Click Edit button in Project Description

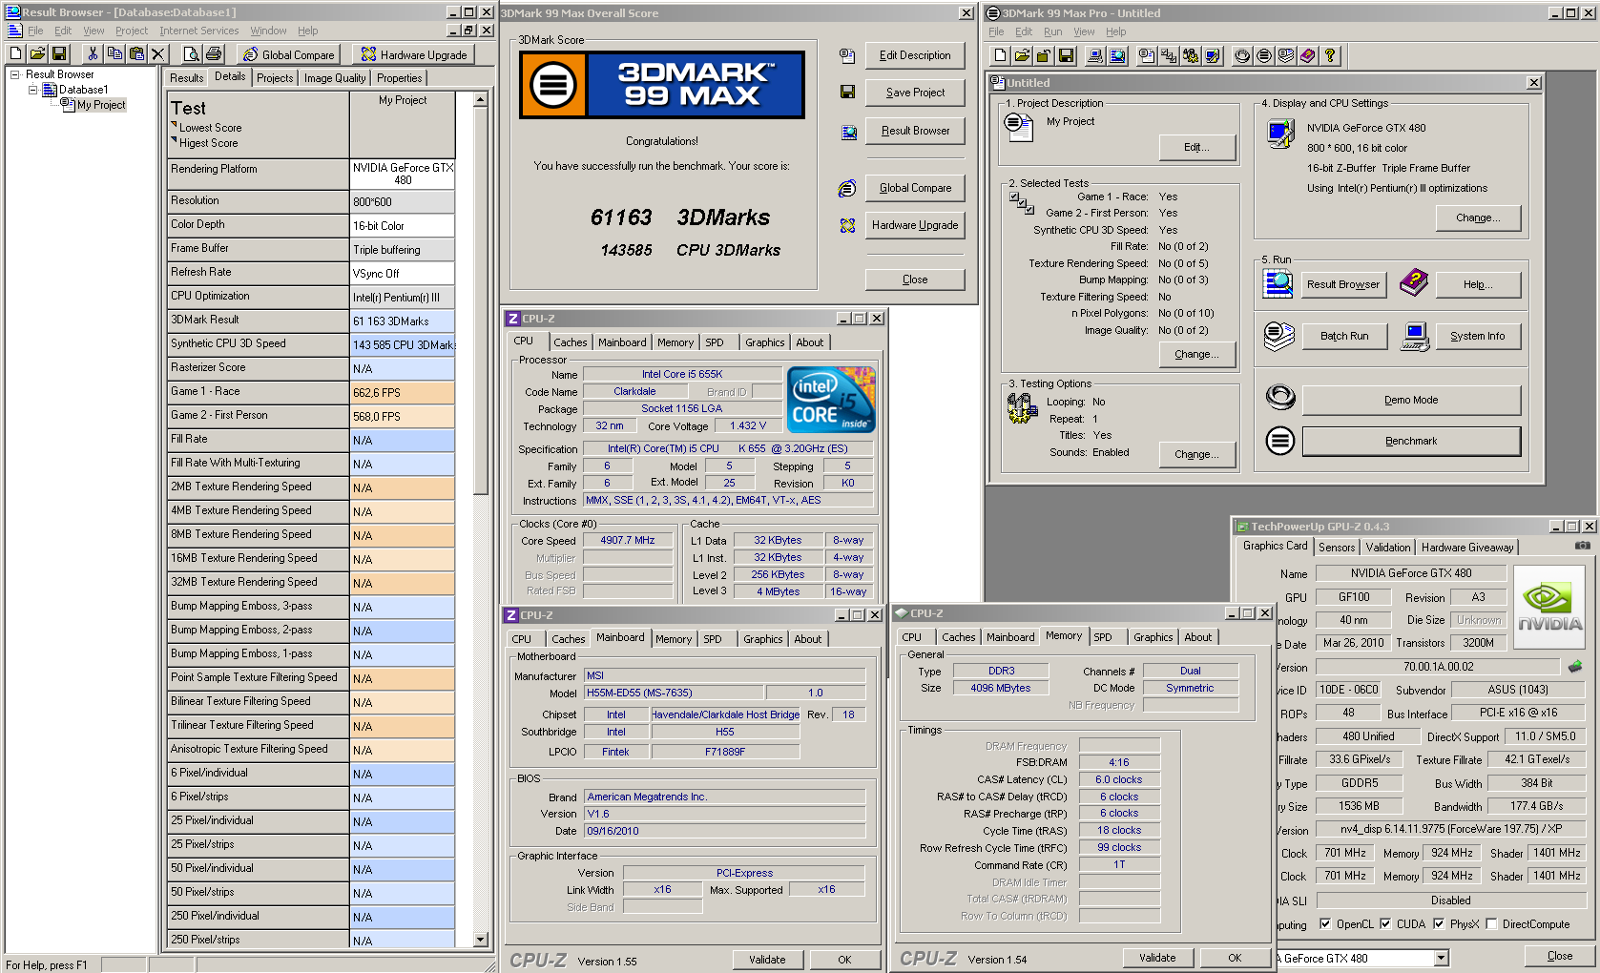(x=1197, y=147)
